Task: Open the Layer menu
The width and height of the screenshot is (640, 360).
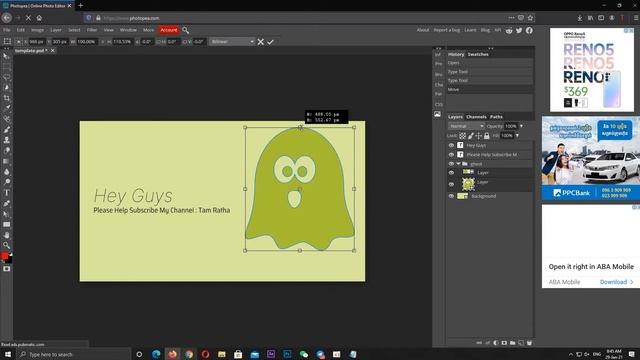Action: tap(56, 30)
